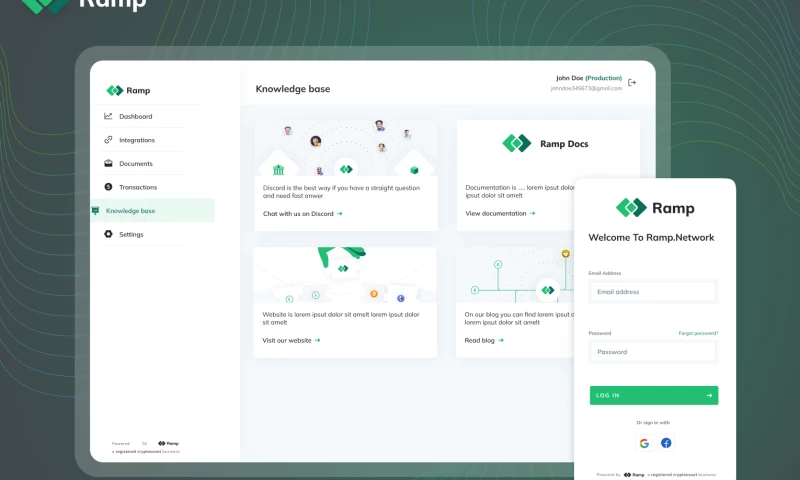Image resolution: width=800 pixels, height=480 pixels.
Task: Click arrow next to View documentation
Action: pyautogui.click(x=533, y=214)
